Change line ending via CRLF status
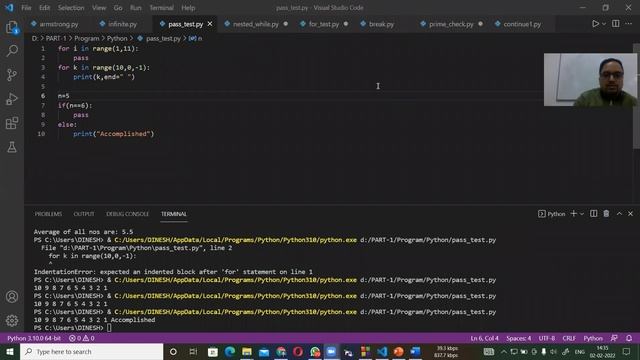Viewport: 640px width, 360px height. [569, 338]
